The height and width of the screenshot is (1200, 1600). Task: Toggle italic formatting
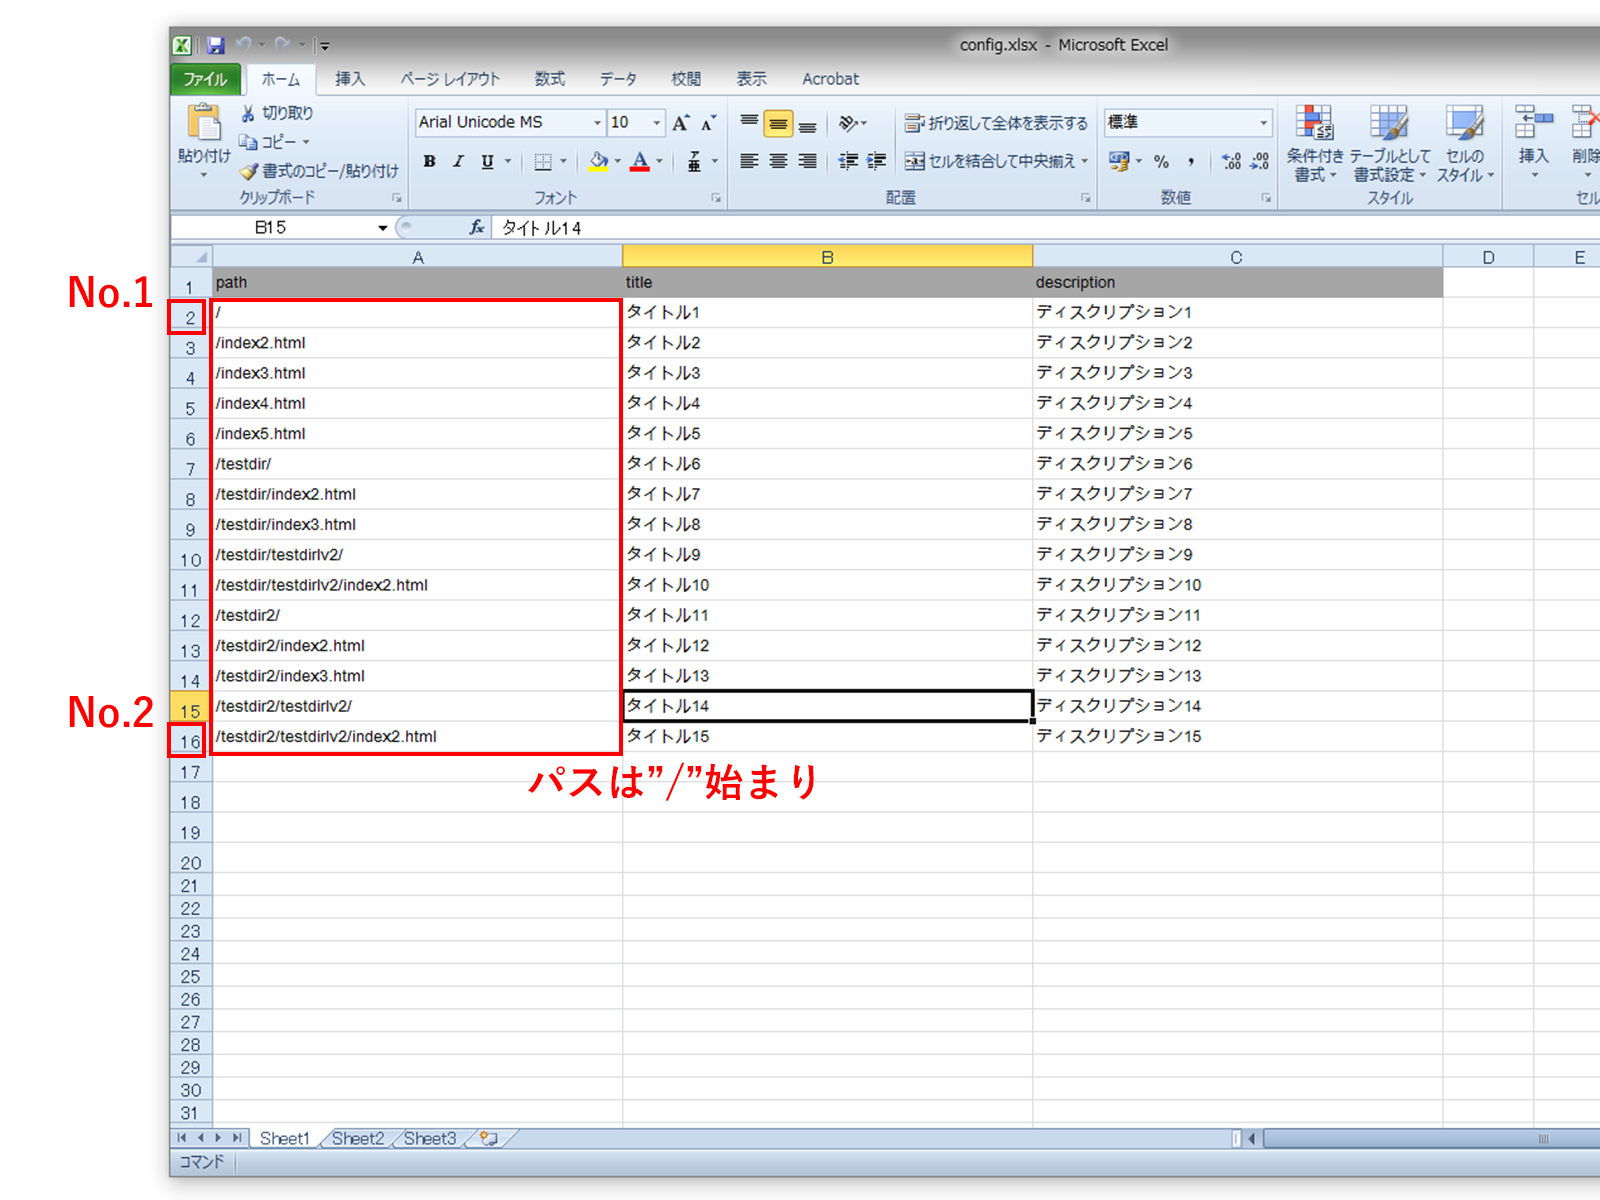click(x=458, y=161)
